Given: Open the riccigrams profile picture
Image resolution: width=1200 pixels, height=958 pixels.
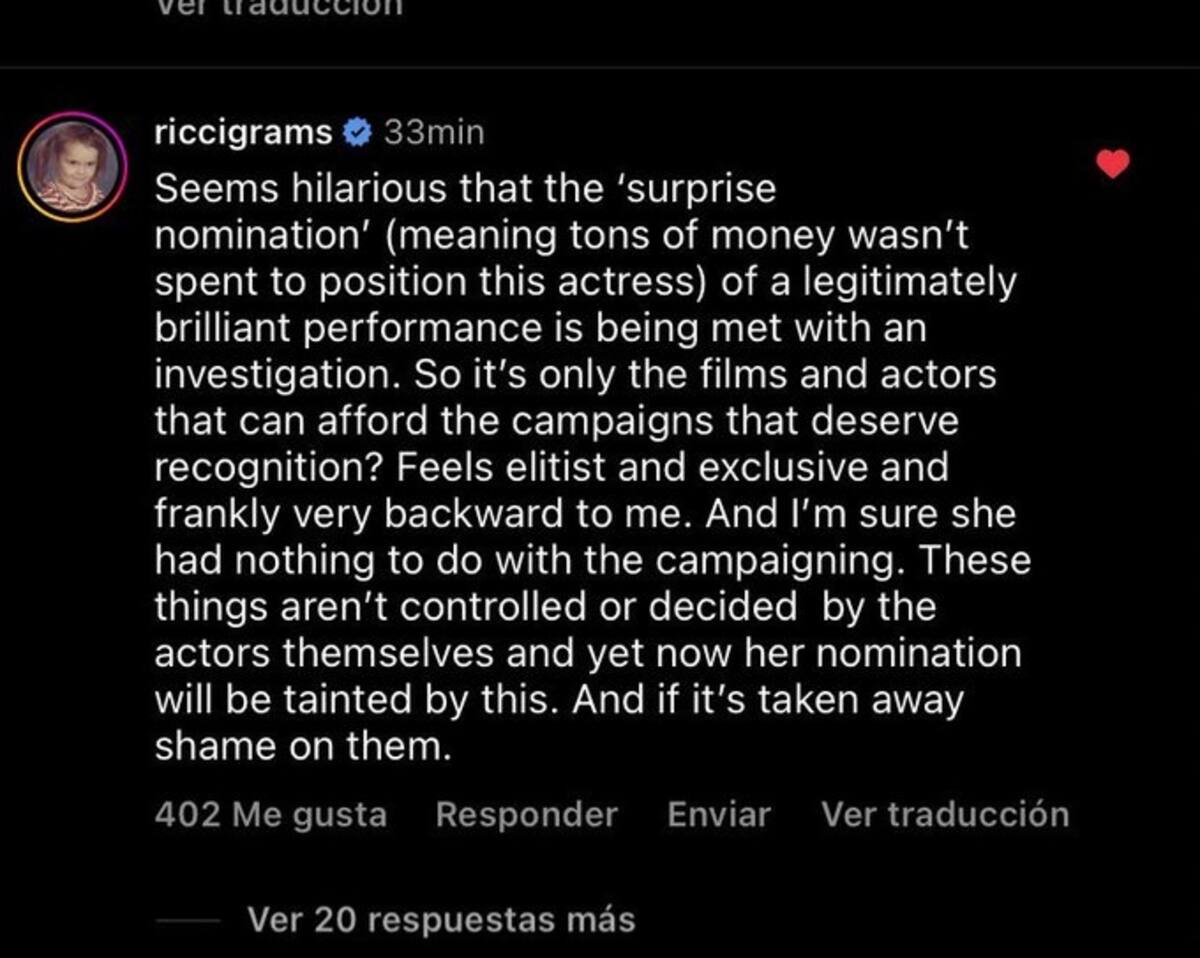Looking at the screenshot, I should tap(71, 166).
